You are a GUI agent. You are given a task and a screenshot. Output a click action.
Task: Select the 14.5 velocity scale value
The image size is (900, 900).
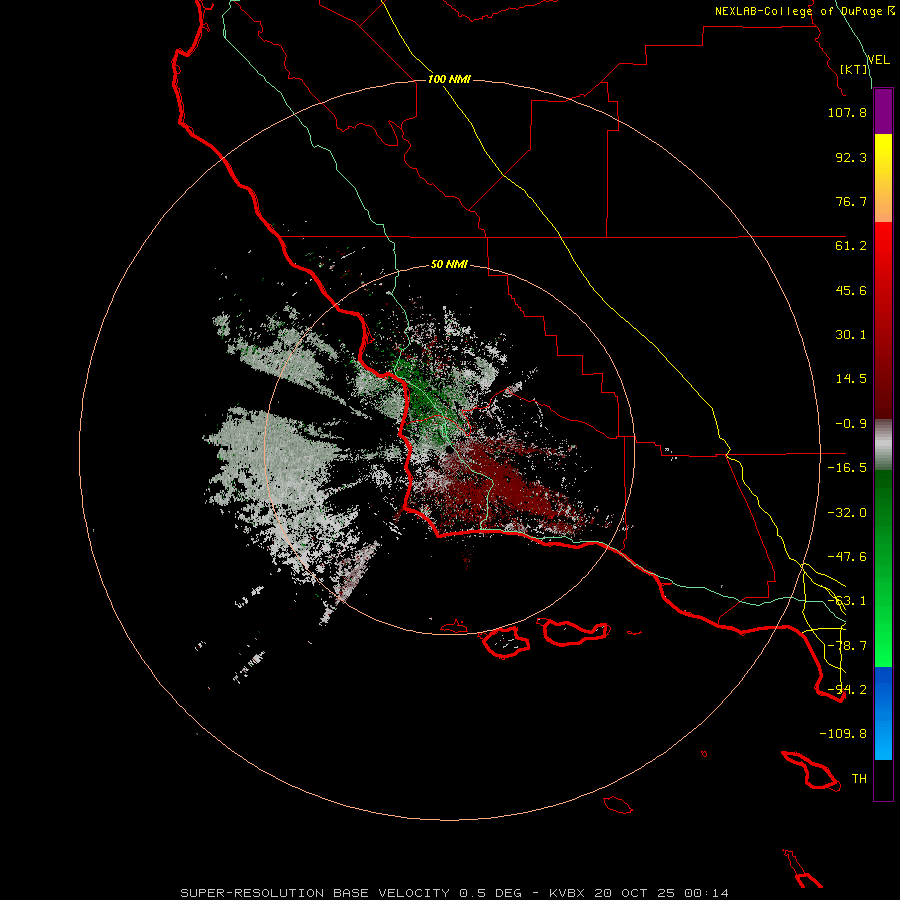(851, 379)
